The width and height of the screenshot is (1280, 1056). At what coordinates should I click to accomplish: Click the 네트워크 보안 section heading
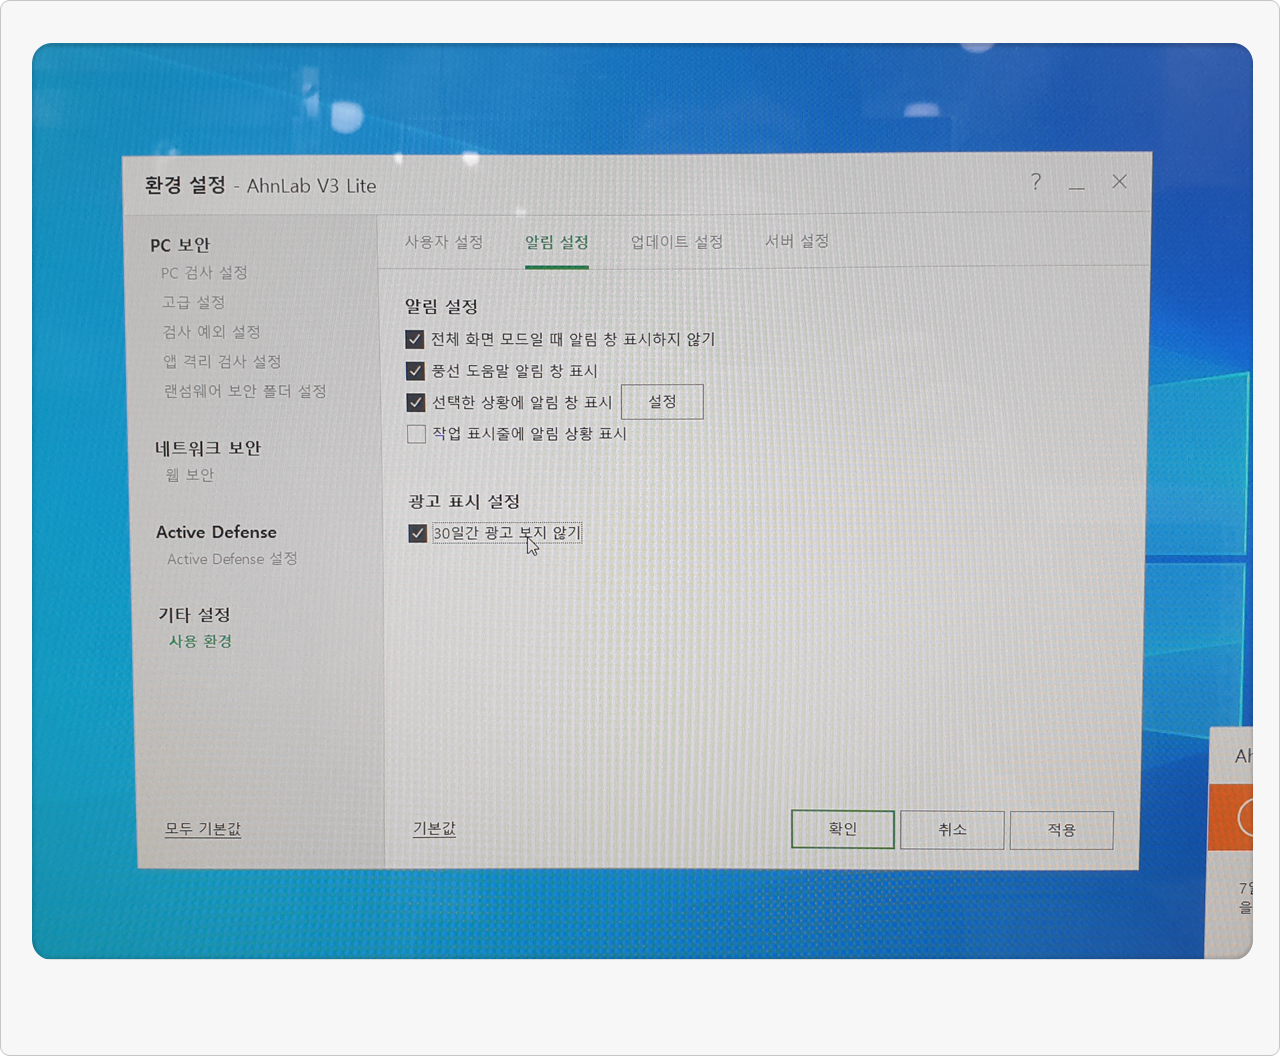coord(208,448)
